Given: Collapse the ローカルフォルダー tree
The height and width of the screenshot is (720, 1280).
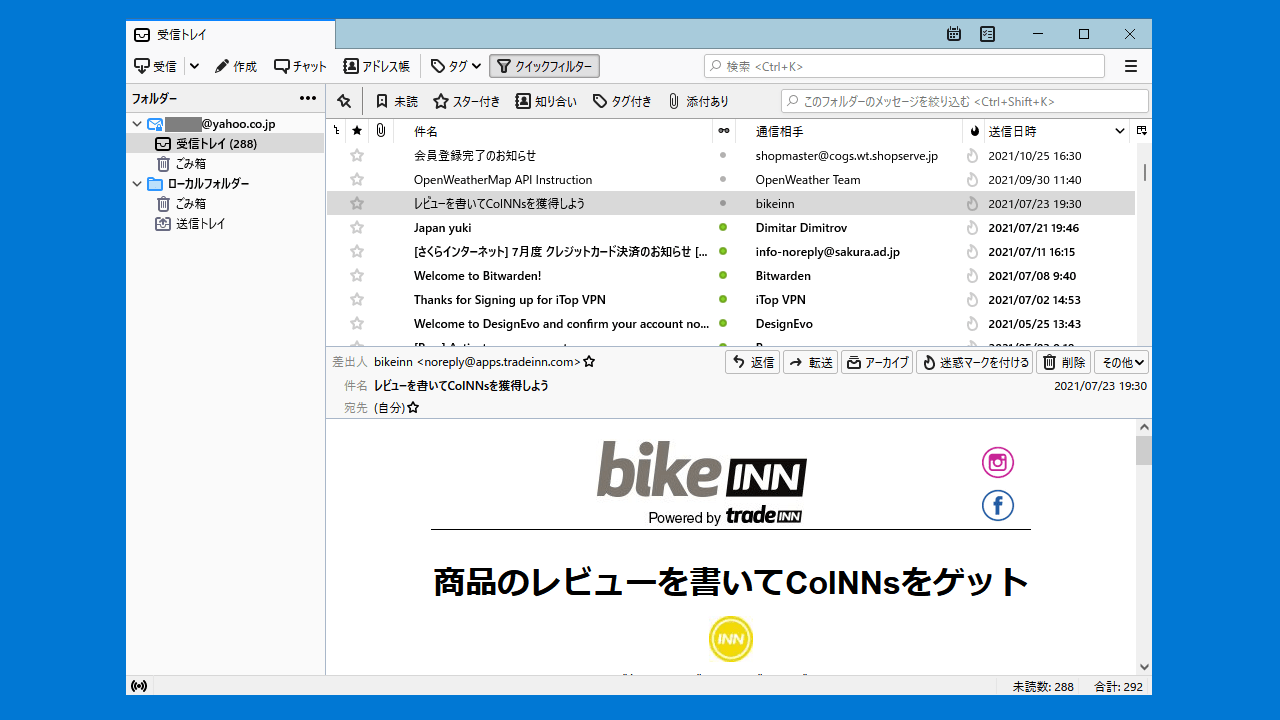Looking at the screenshot, I should 137,184.
